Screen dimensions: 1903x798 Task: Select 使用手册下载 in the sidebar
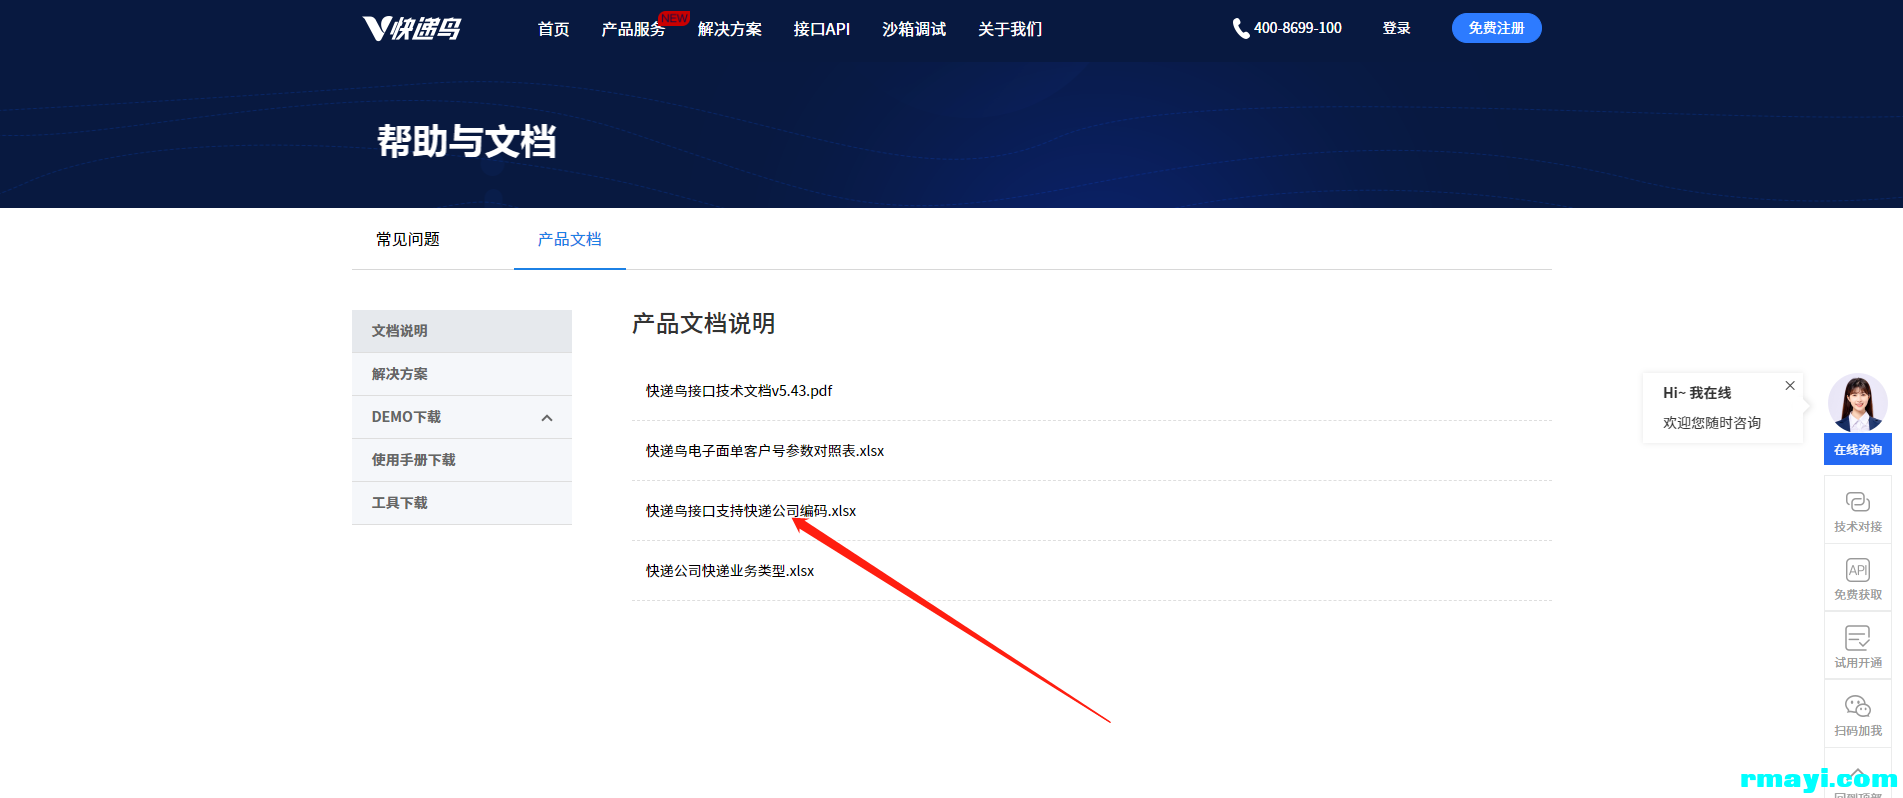461,460
